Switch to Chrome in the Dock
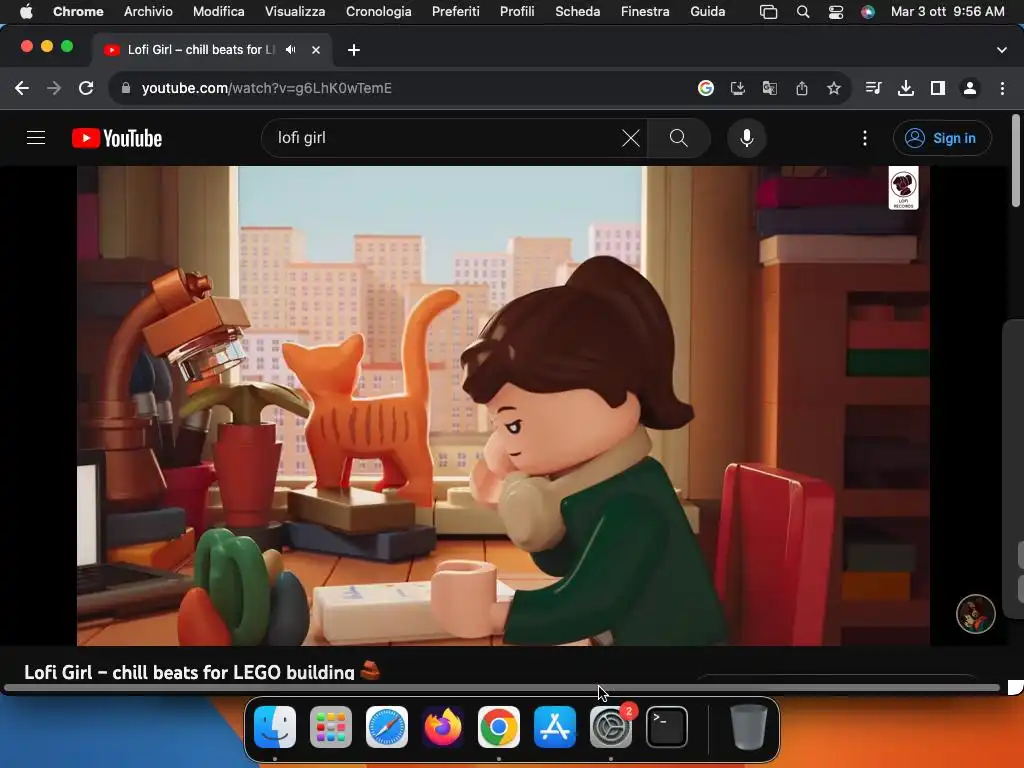The width and height of the screenshot is (1024, 768). (498, 727)
